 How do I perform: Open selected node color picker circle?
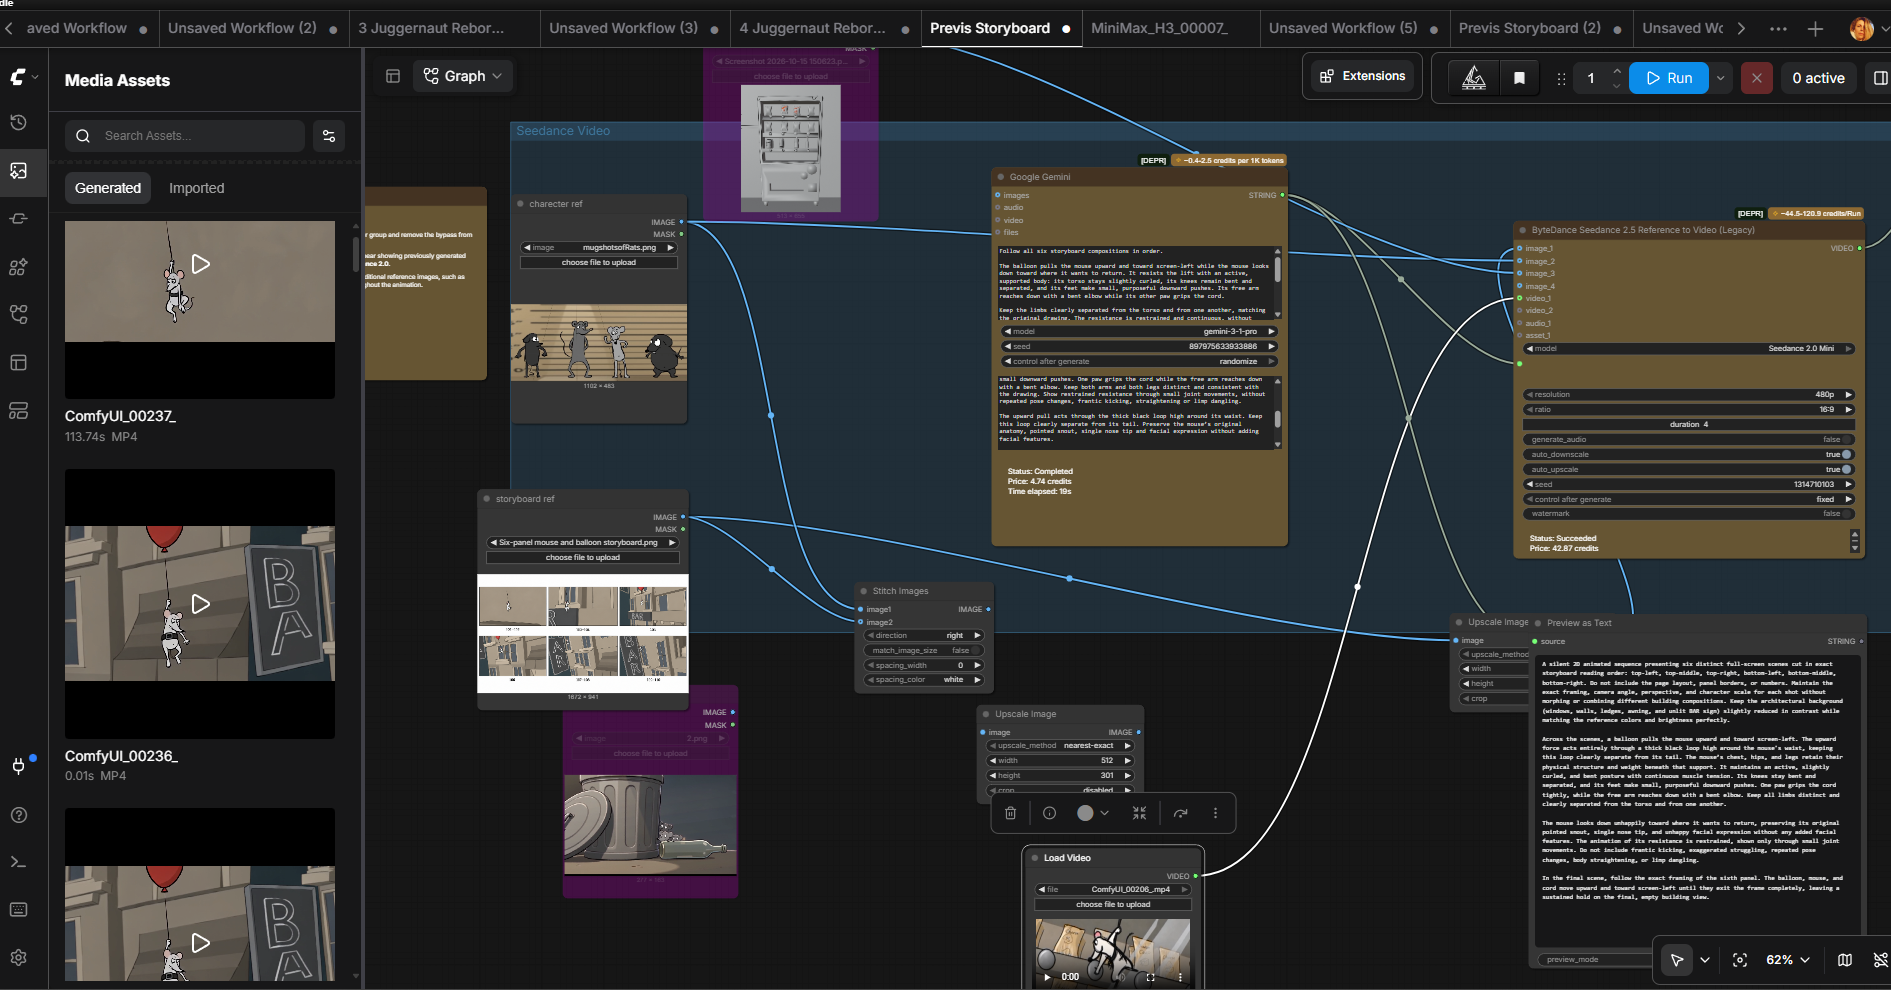tap(1085, 814)
